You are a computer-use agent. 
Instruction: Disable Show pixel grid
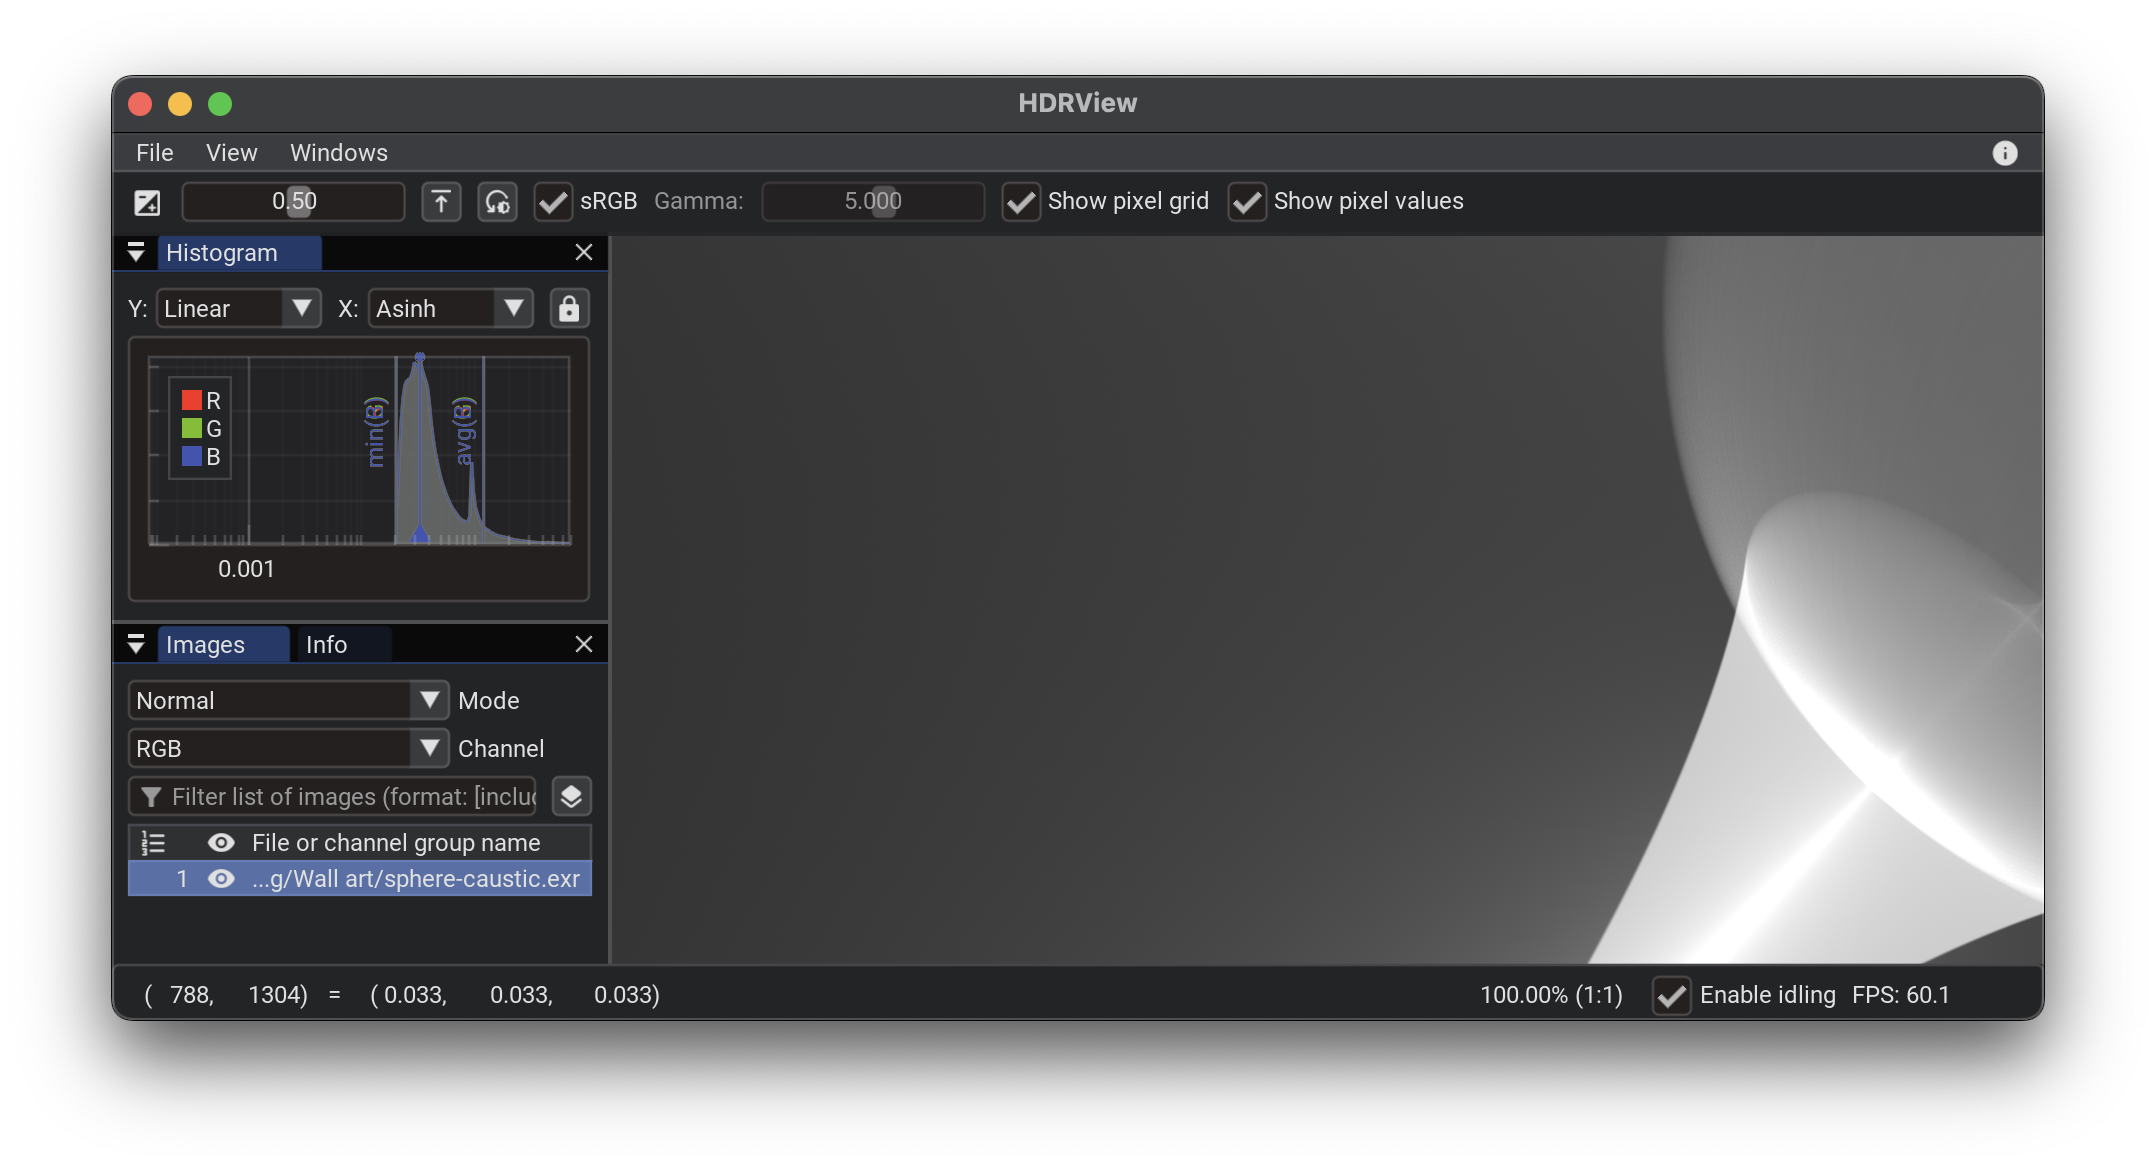click(x=1021, y=202)
